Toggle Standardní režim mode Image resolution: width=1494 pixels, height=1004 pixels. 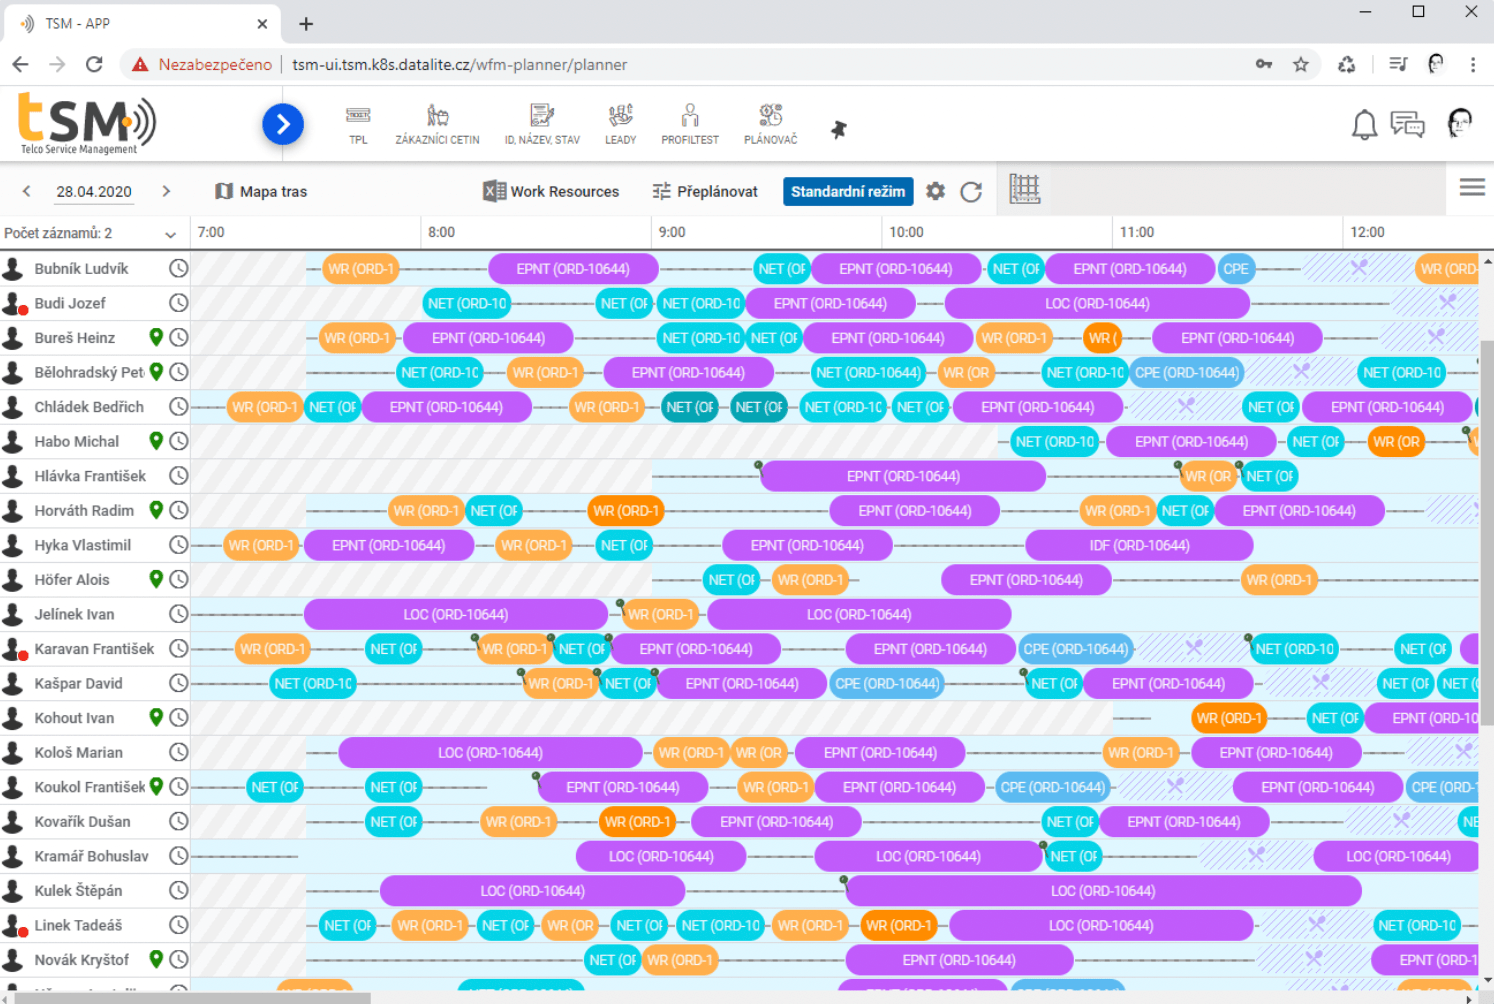coord(848,191)
